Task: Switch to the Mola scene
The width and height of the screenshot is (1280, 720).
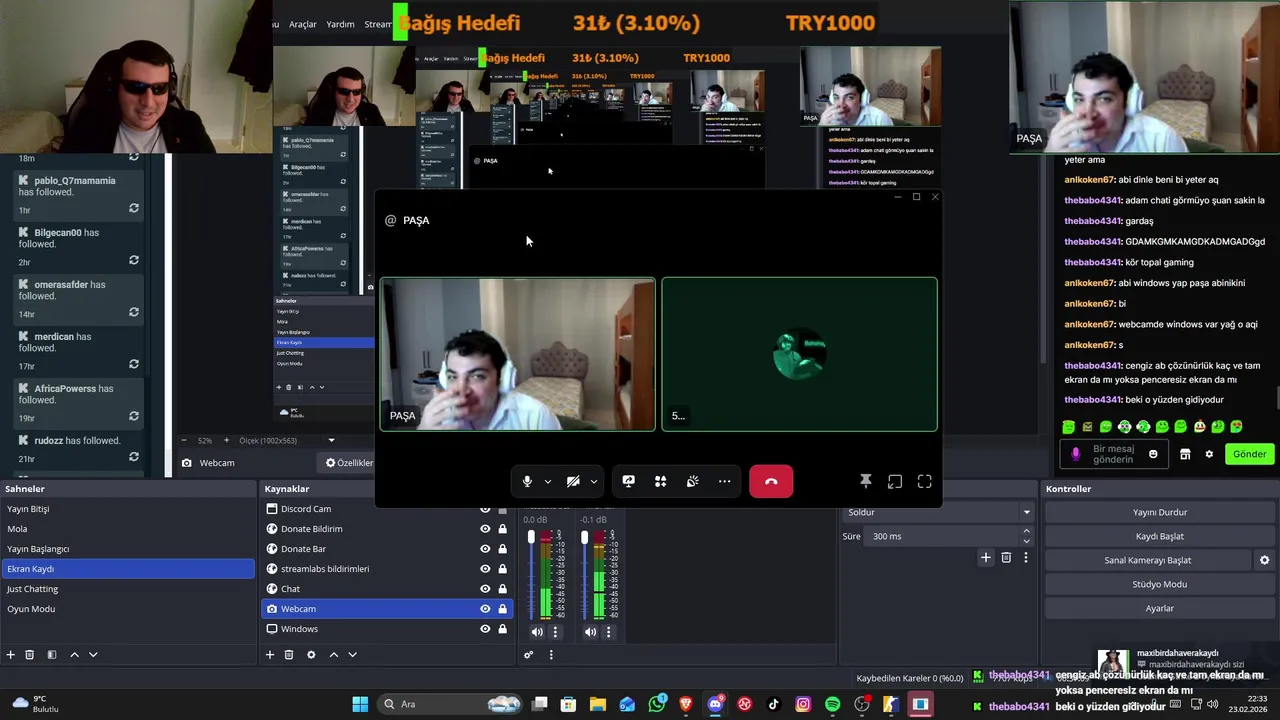Action: (x=128, y=529)
